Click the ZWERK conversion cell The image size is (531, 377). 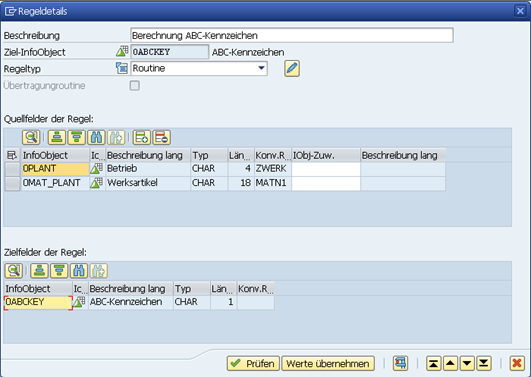click(273, 169)
